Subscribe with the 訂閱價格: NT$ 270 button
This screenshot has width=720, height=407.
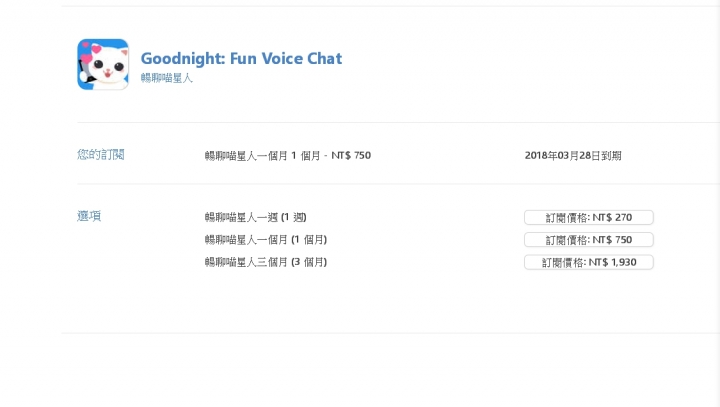pos(589,217)
